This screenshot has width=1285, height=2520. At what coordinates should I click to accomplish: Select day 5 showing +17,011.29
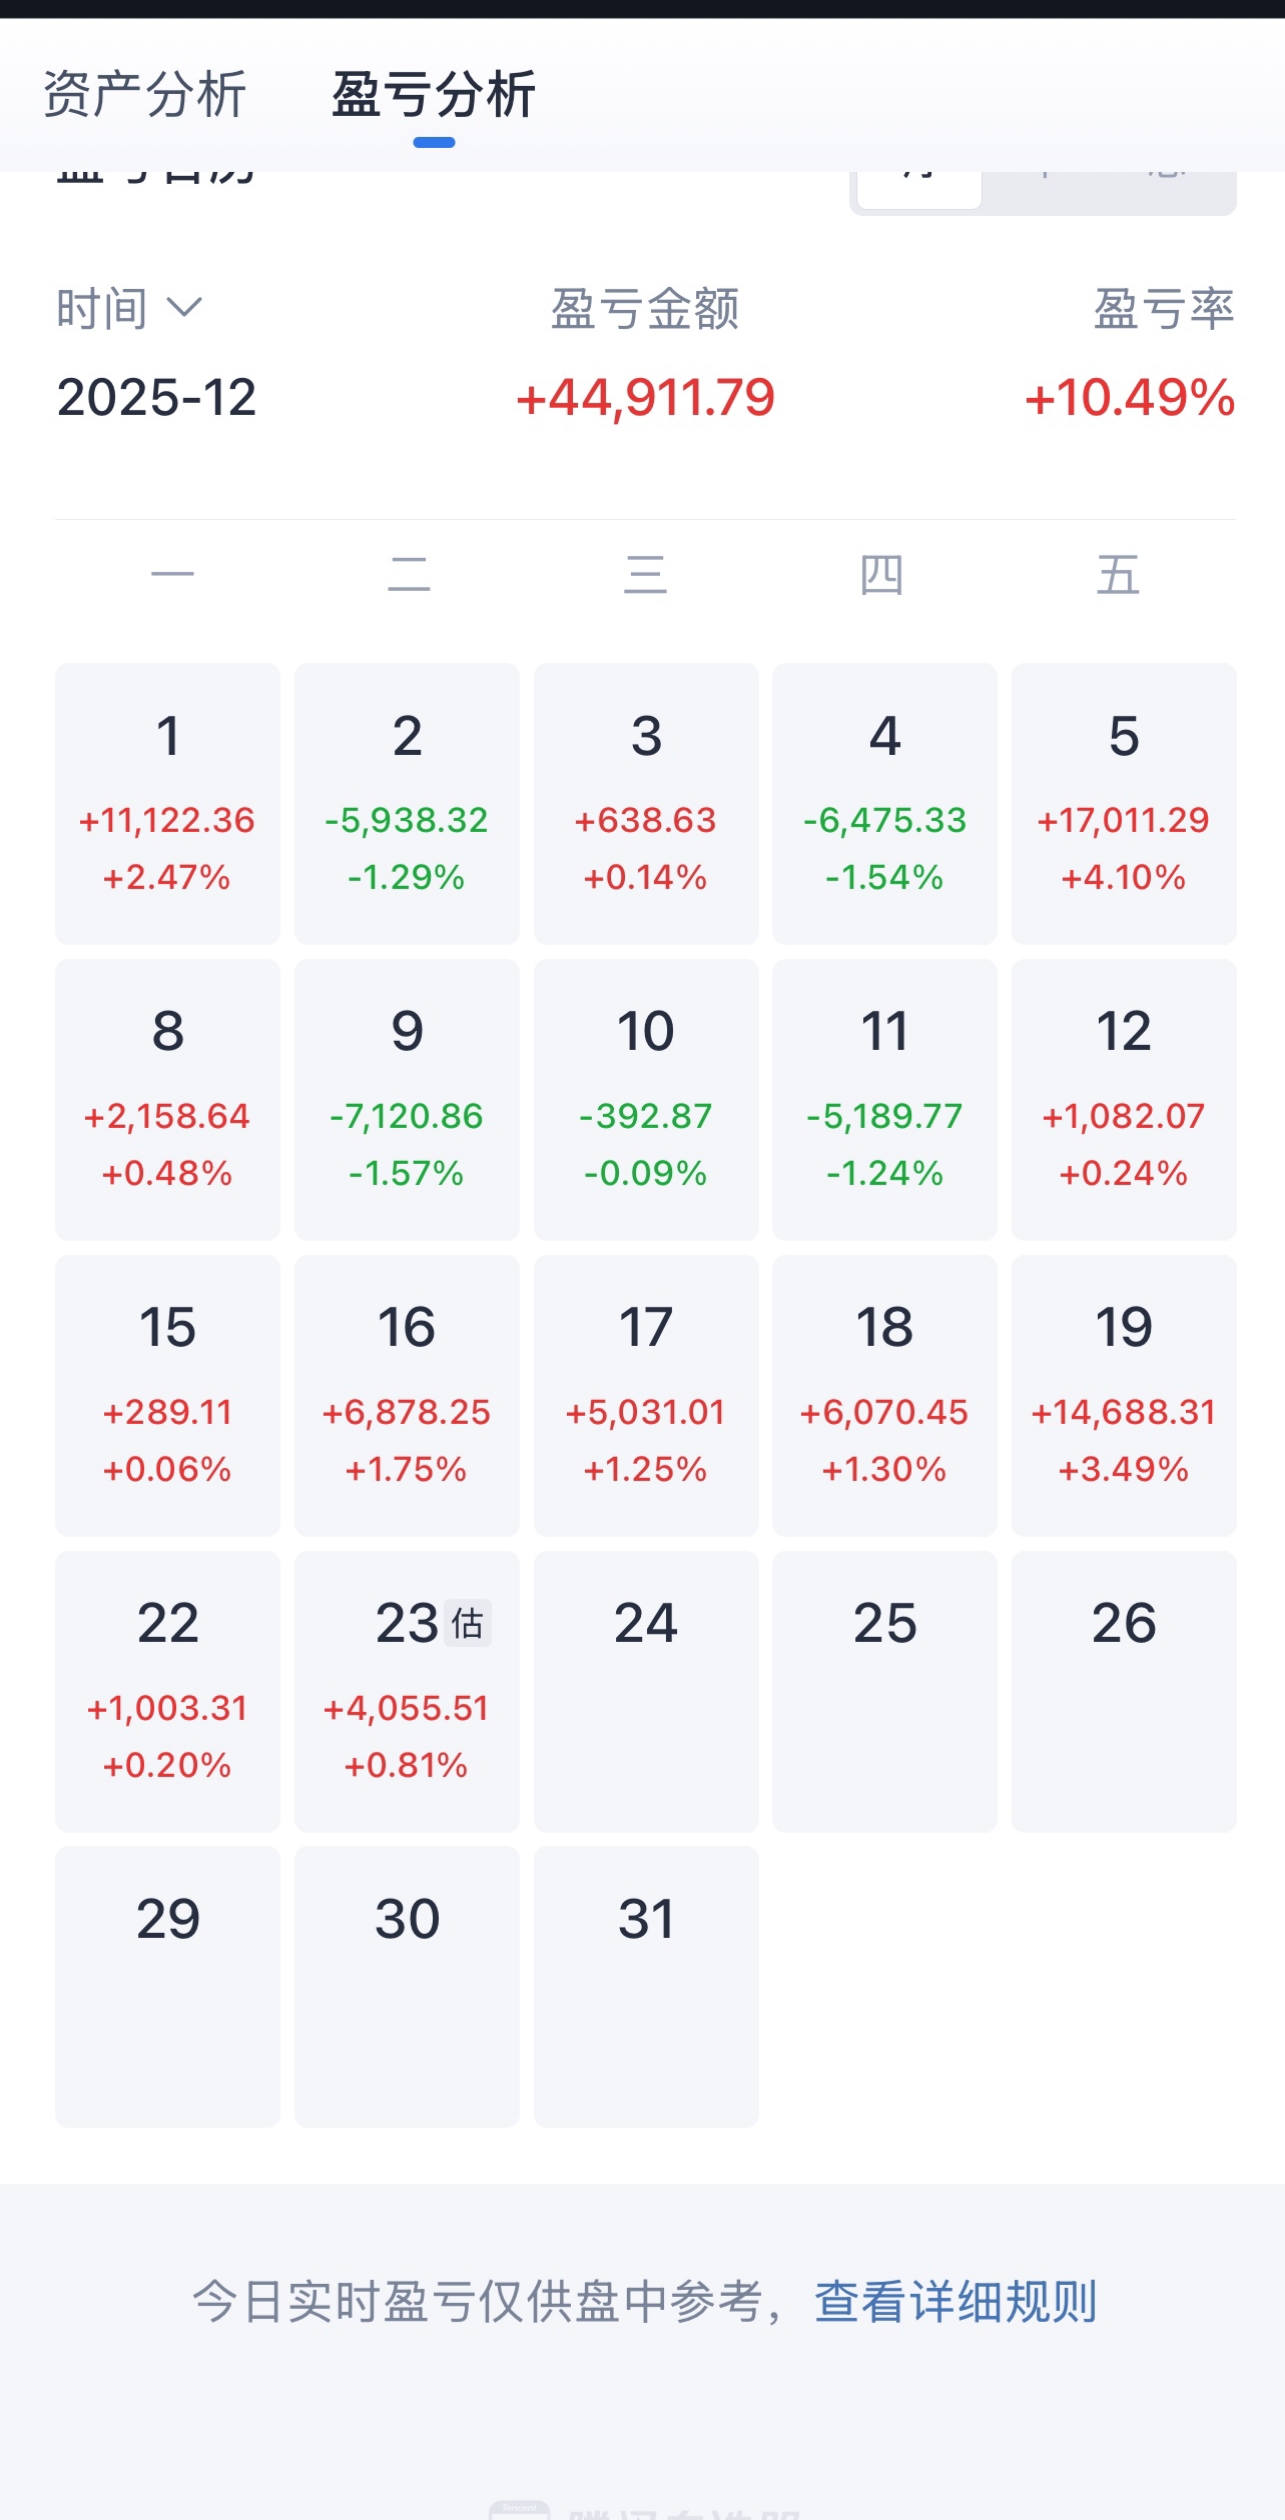(1124, 803)
